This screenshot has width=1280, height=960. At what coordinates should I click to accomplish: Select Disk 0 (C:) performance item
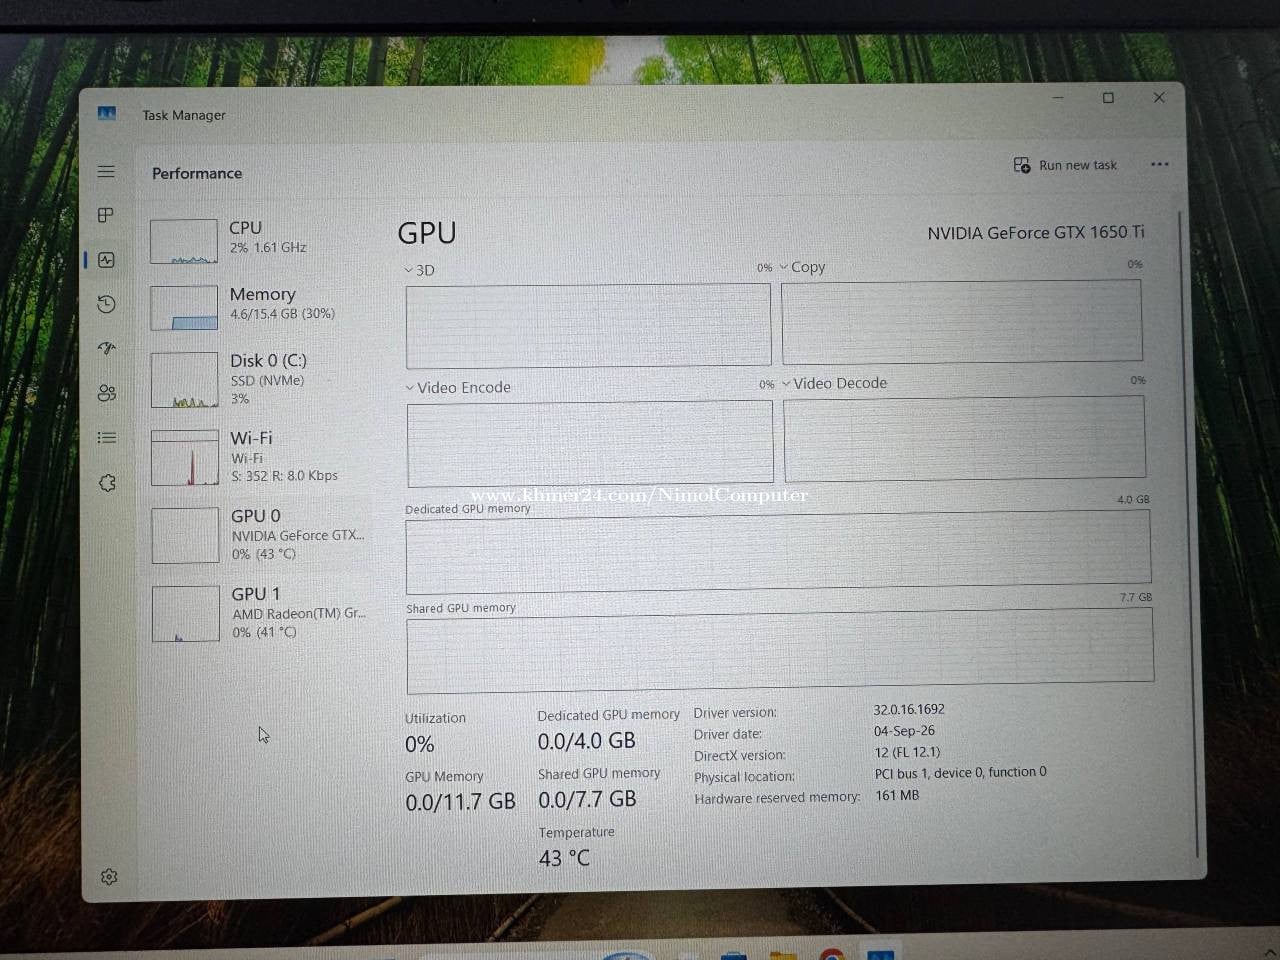click(259, 380)
